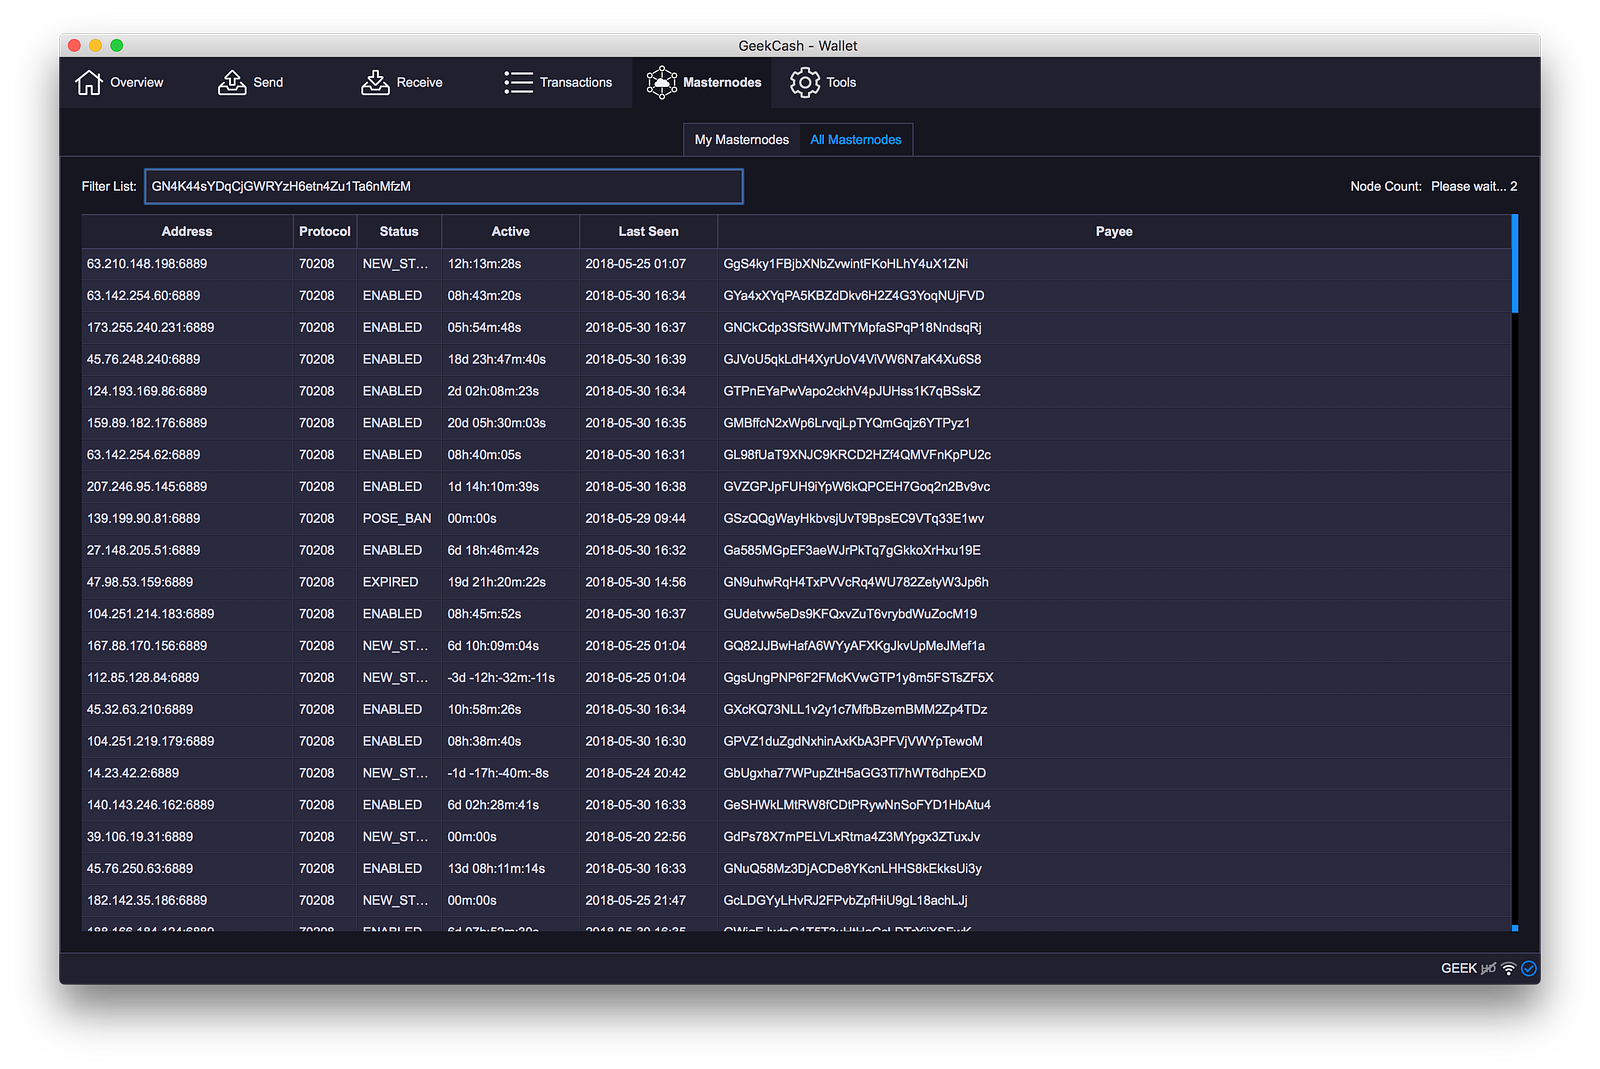
Task: Sort by the Active column header
Action: pos(511,231)
